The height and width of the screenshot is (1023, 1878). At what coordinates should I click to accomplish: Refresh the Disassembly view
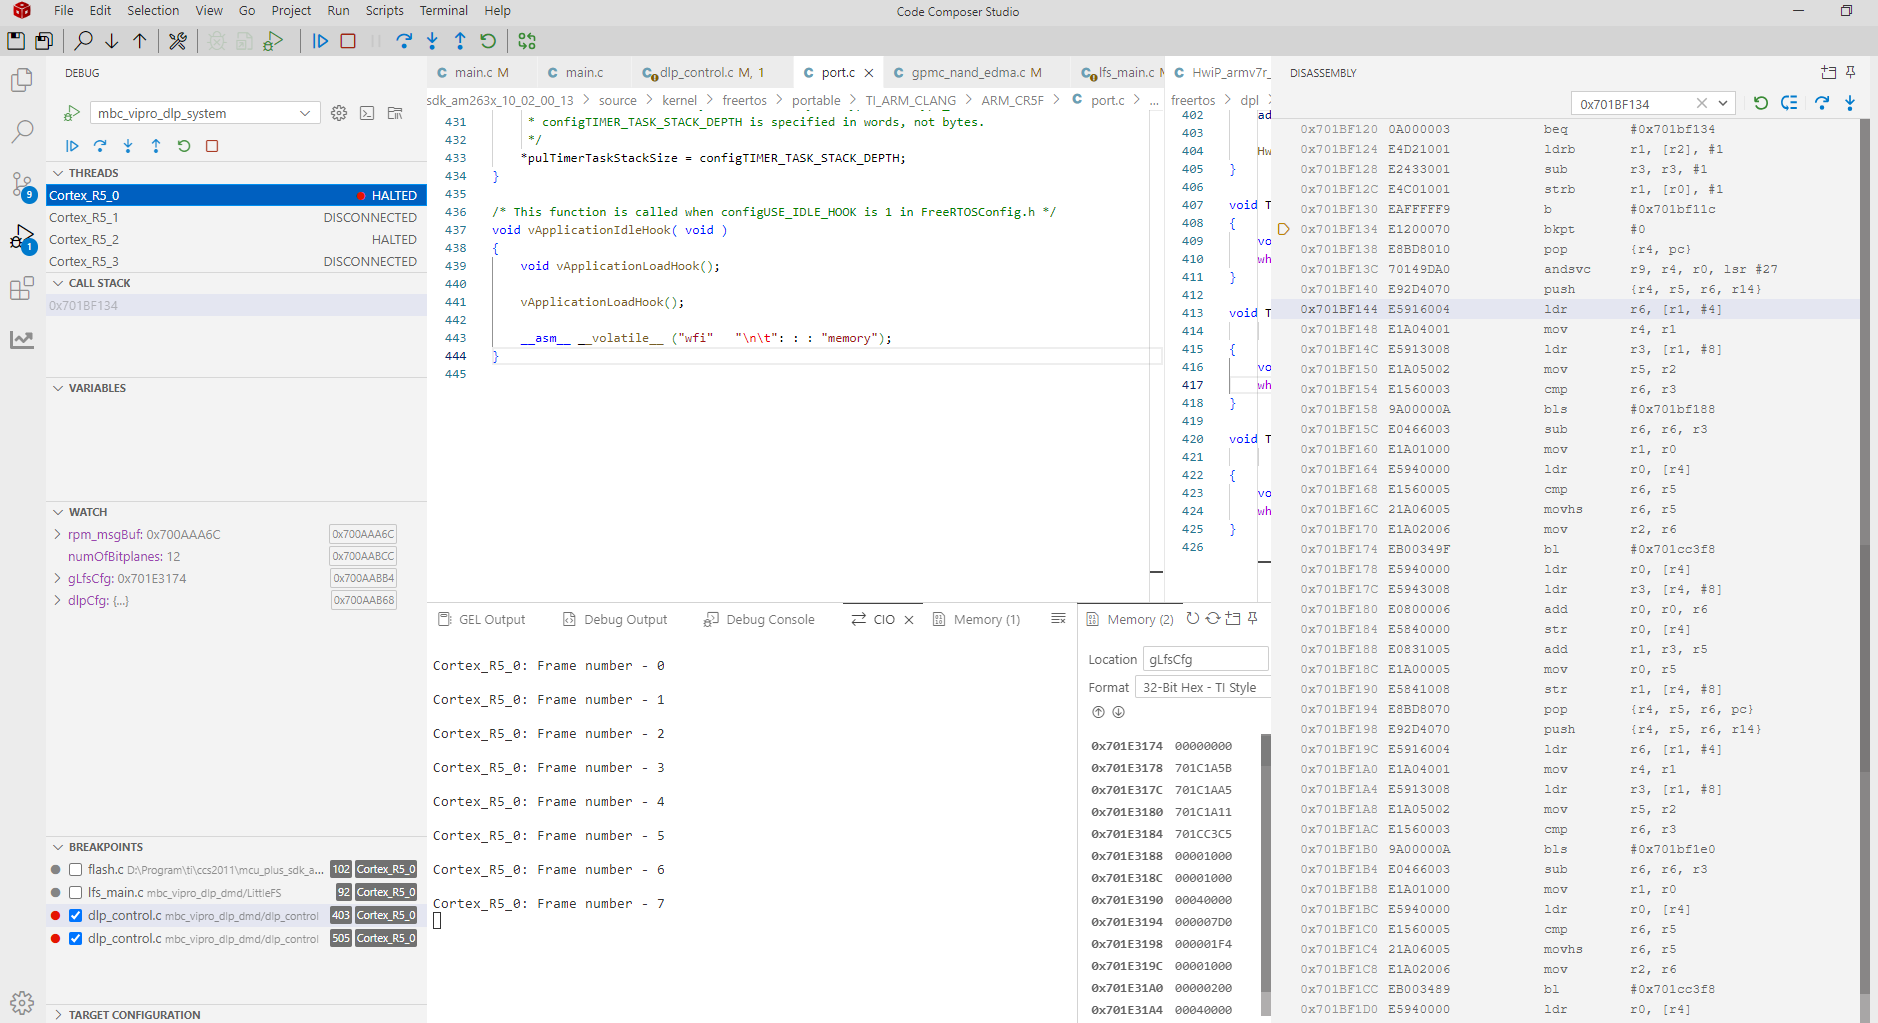point(1761,103)
